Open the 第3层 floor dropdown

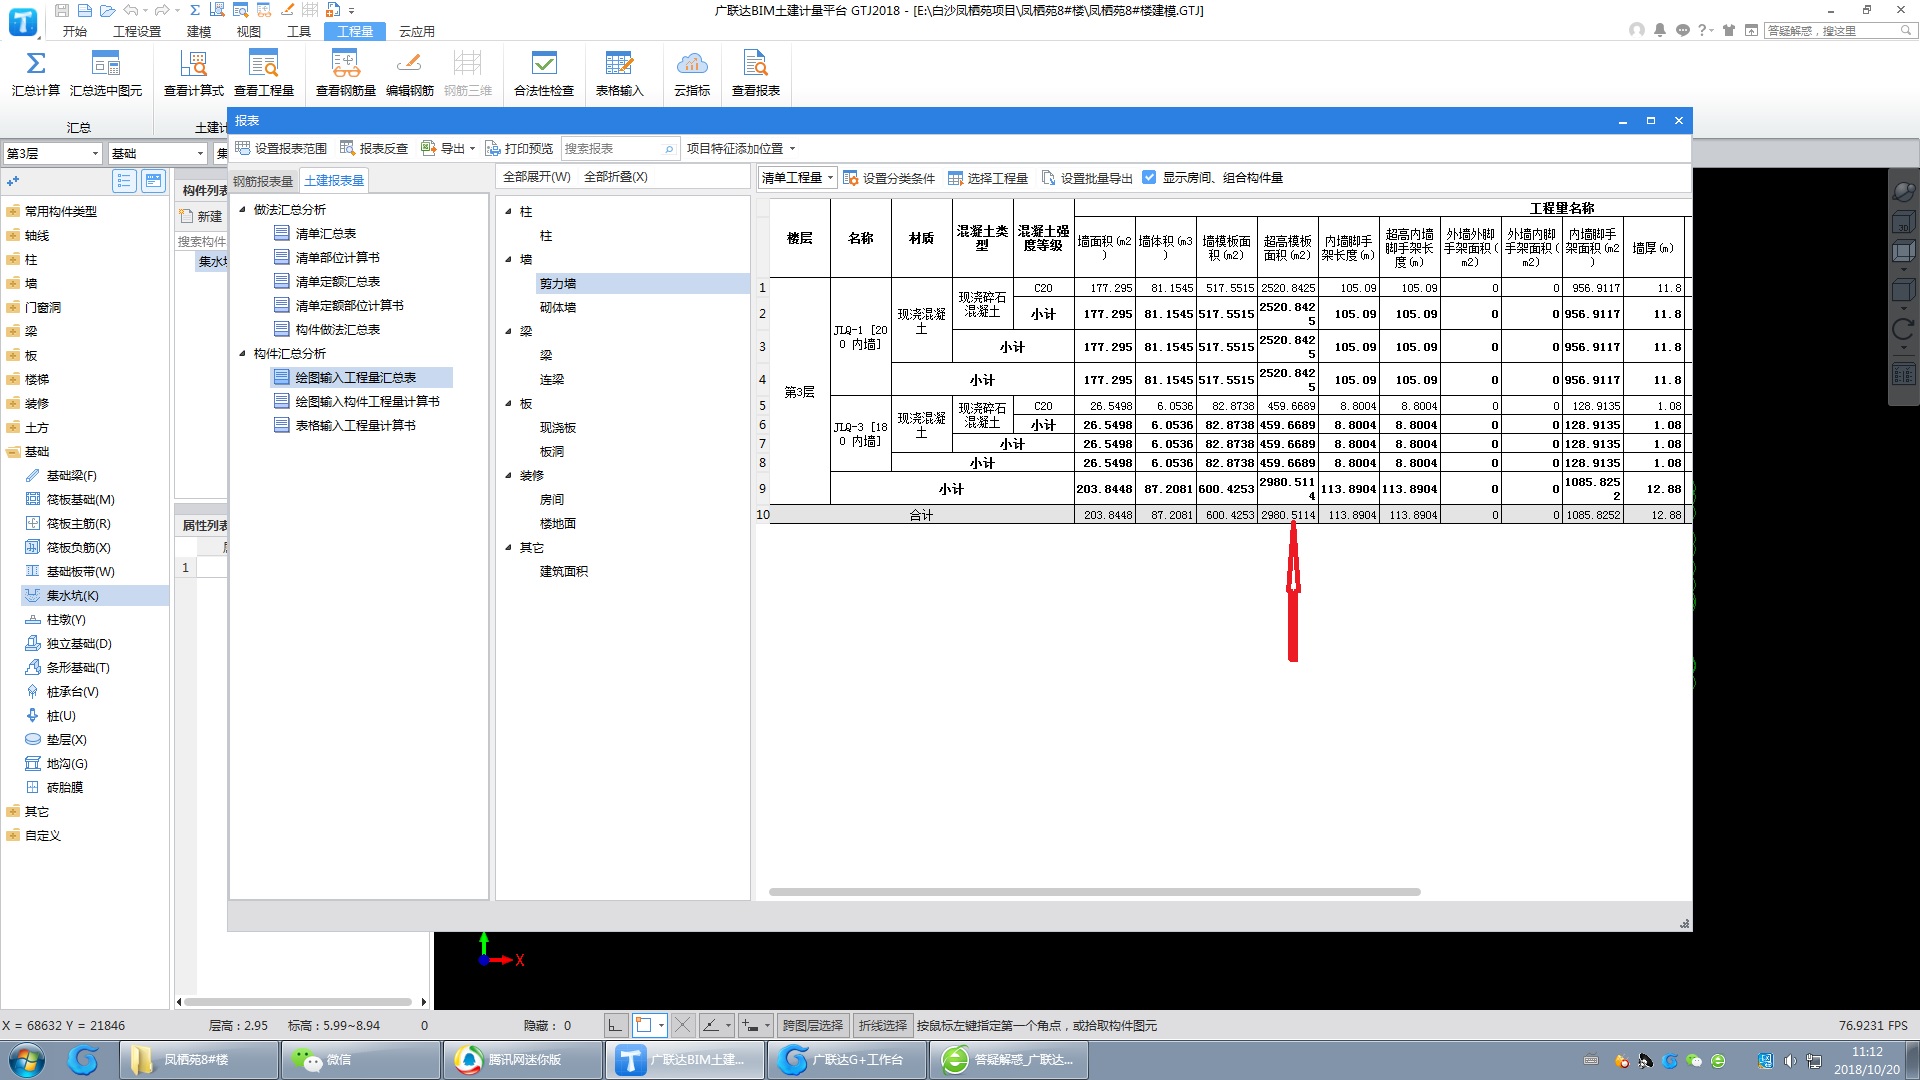point(52,154)
